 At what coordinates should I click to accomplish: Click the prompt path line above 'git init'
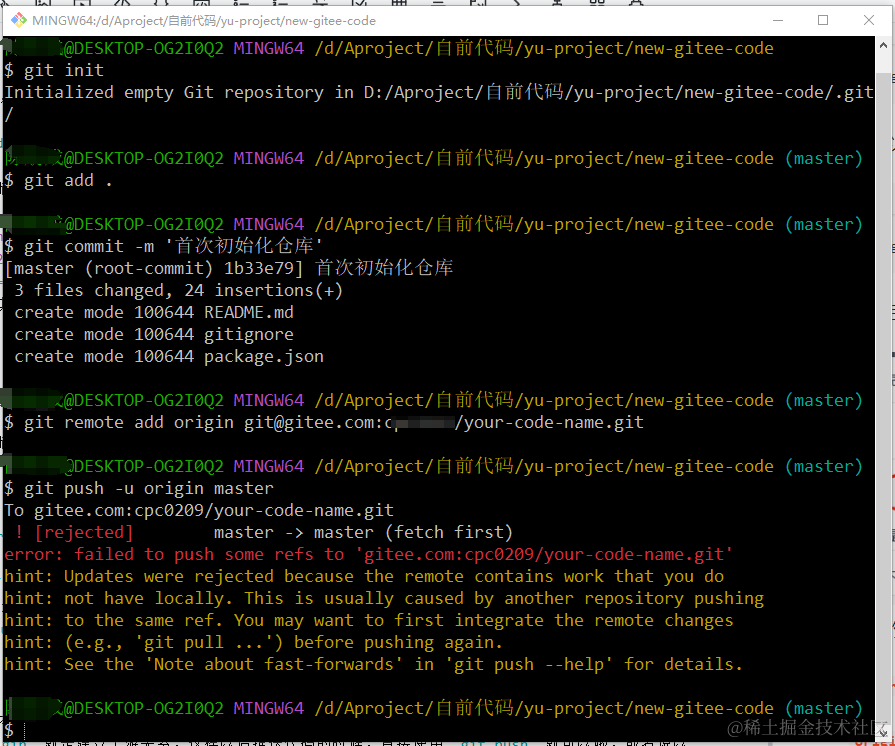coord(389,49)
